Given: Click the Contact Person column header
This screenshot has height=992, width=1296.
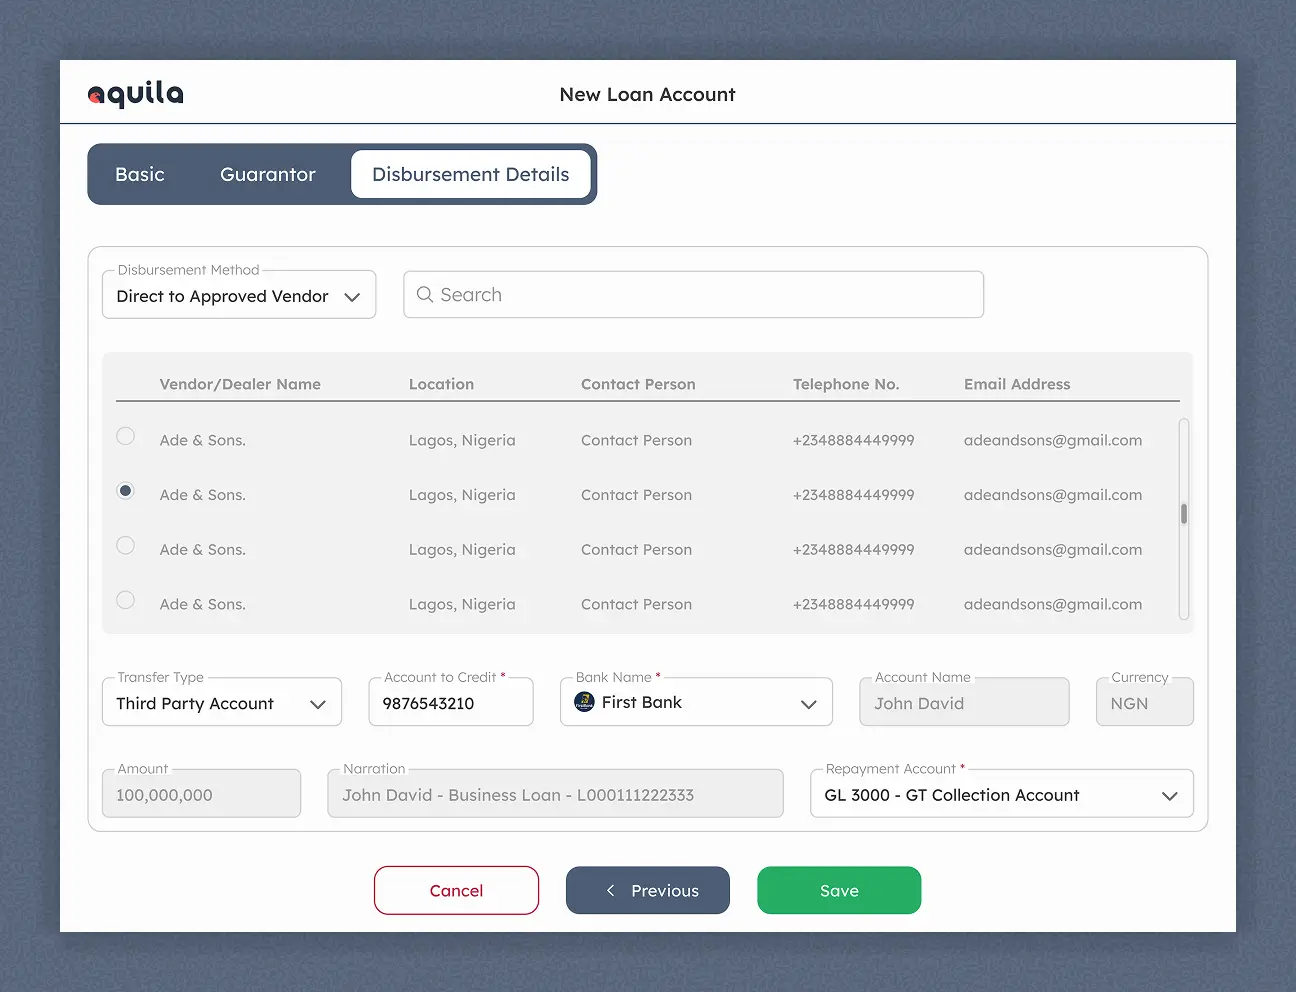Looking at the screenshot, I should [x=638, y=384].
